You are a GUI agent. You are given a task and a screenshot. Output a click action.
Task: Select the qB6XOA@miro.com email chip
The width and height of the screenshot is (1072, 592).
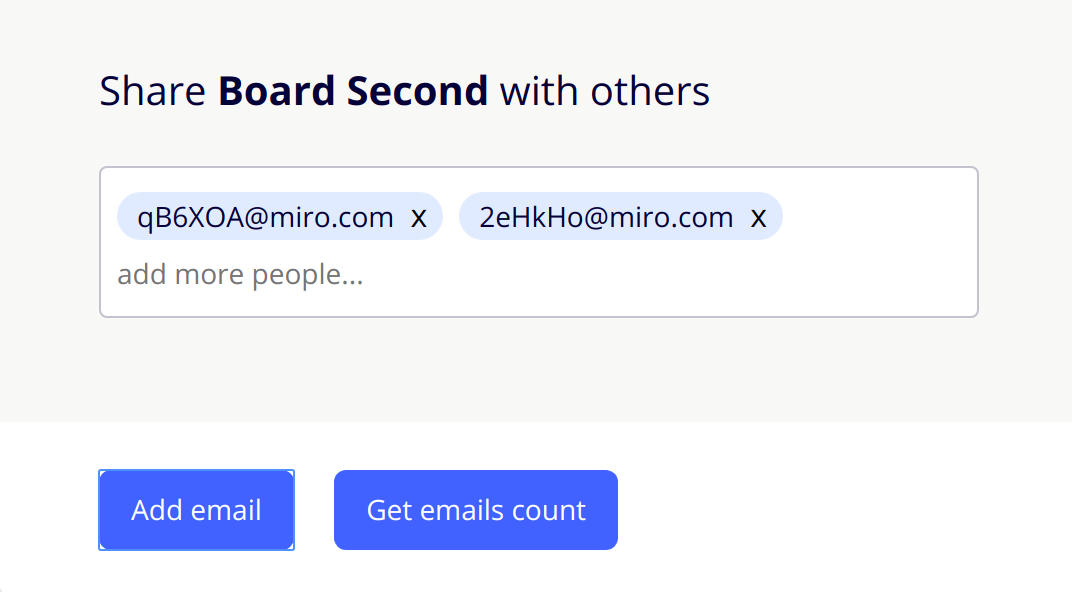coord(266,217)
